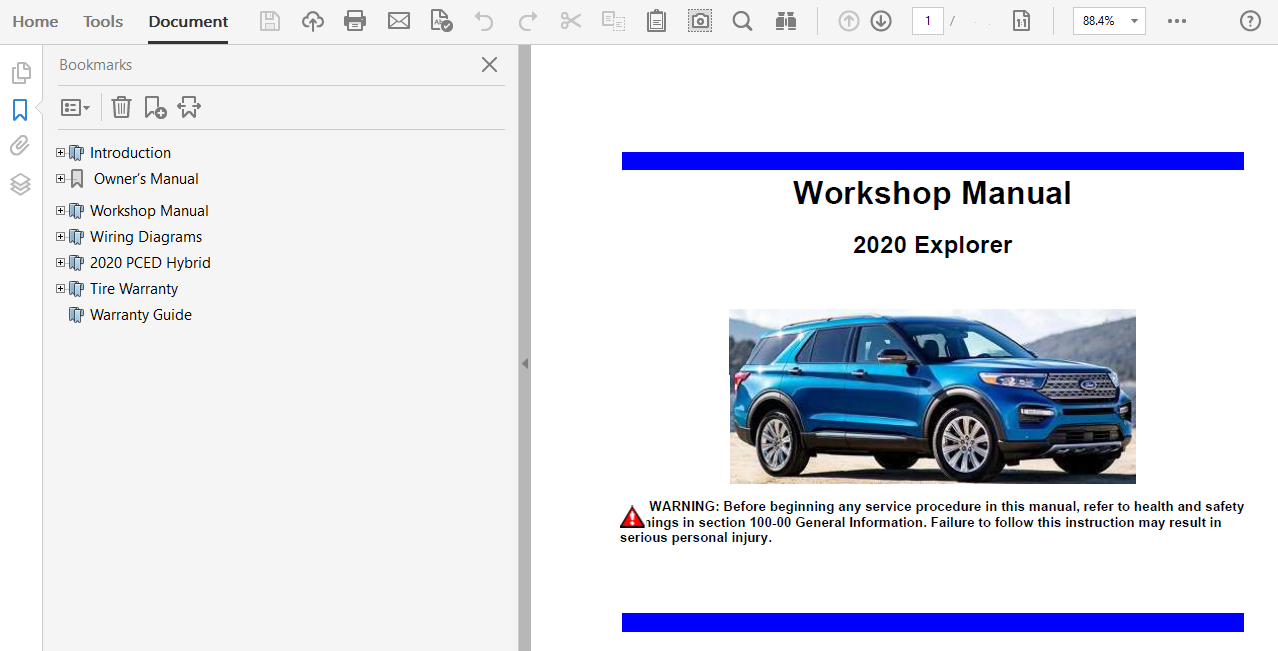Switch to the Tools tab
The height and width of the screenshot is (651, 1278).
tap(103, 21)
